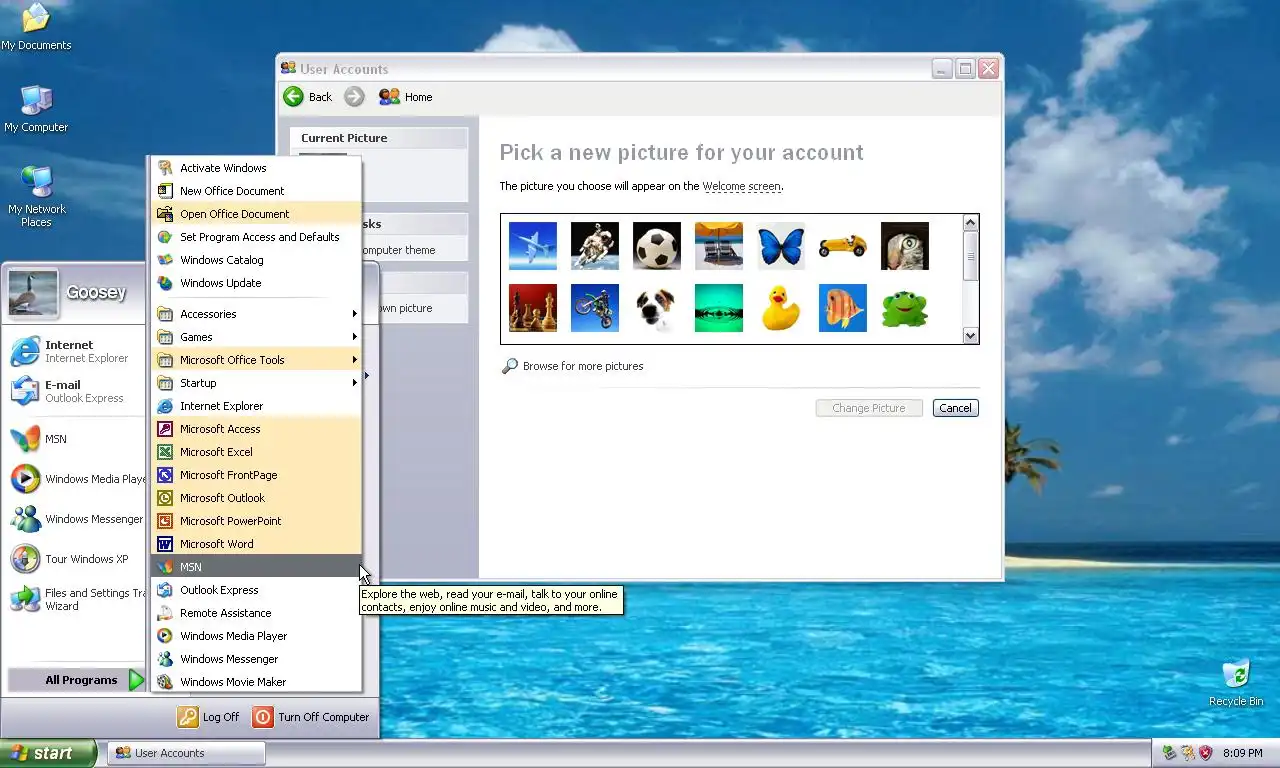Select My Network Places desktop icon
This screenshot has height=768, width=1280.
coord(37,196)
